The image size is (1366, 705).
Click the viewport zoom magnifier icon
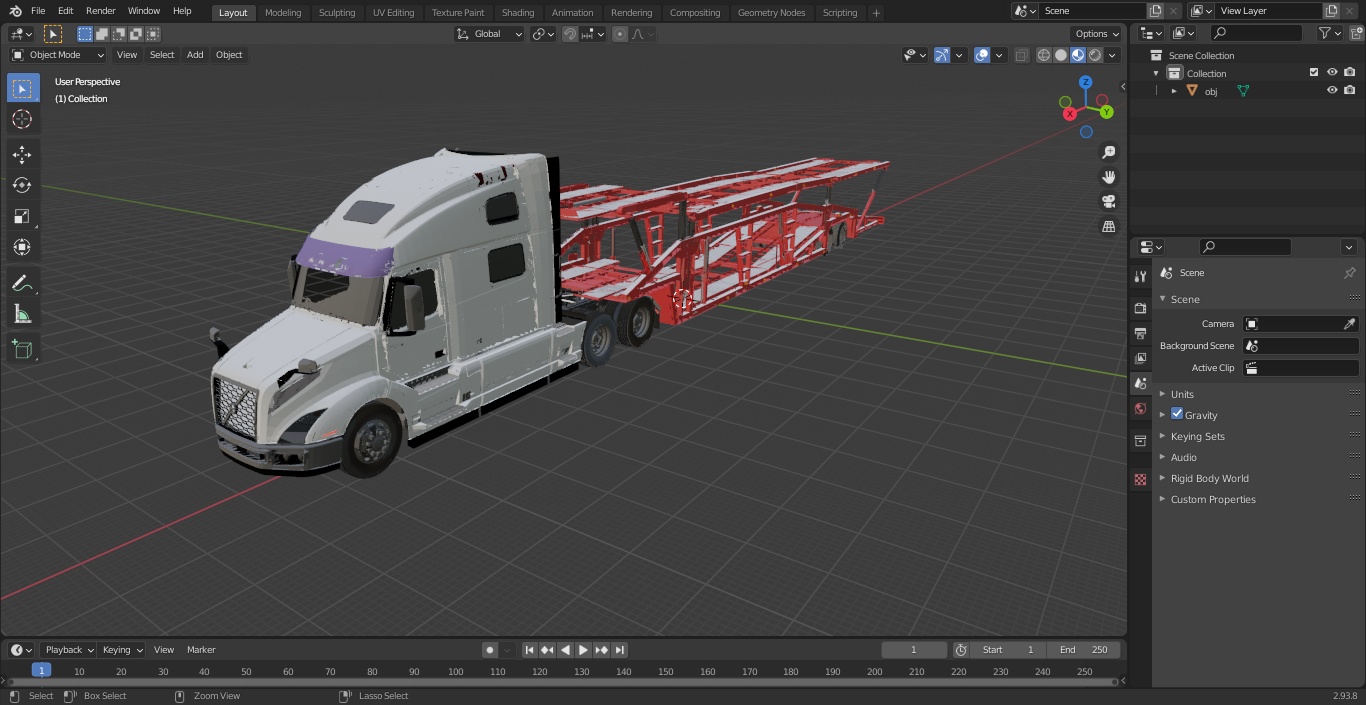tap(1109, 152)
